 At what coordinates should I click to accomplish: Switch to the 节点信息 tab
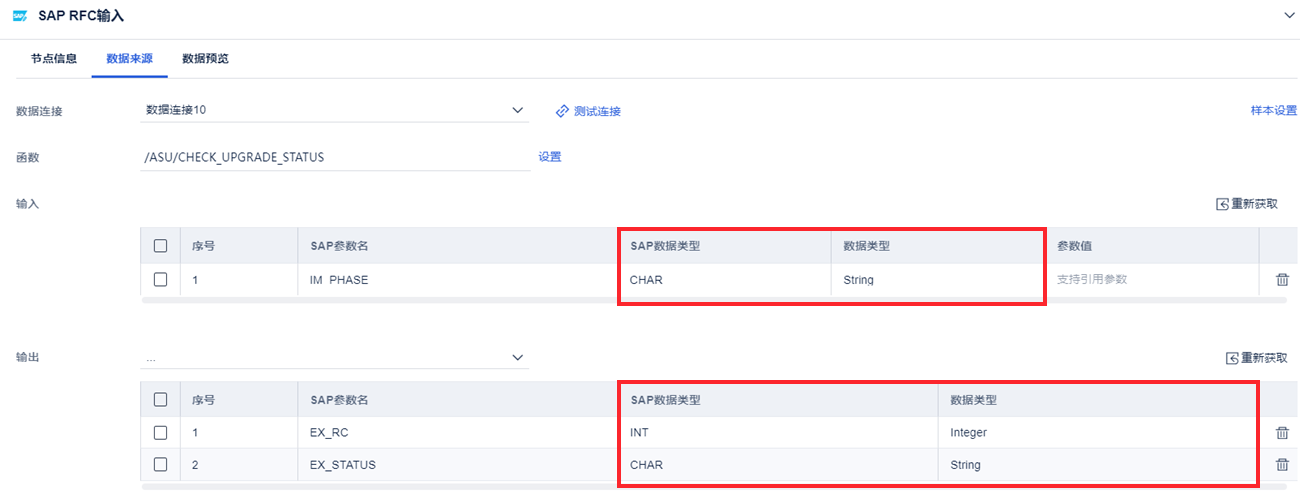pyautogui.click(x=54, y=59)
